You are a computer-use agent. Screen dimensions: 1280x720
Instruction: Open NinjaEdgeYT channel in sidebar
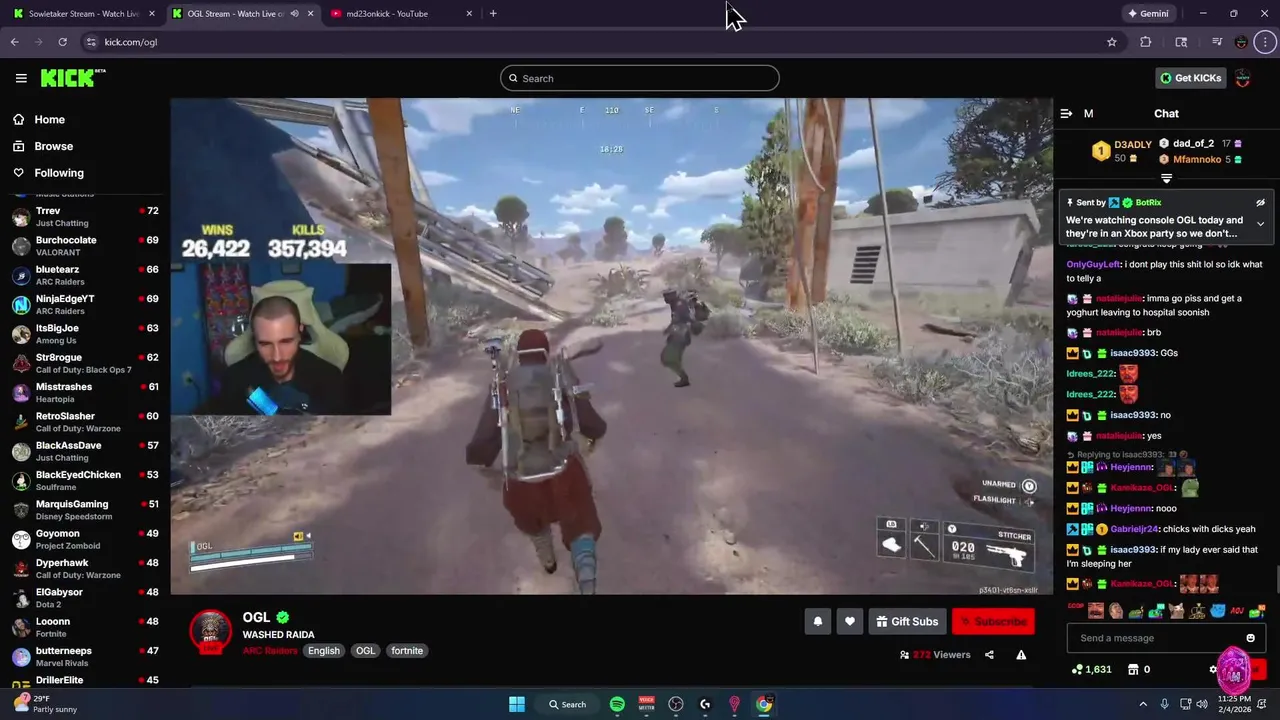tap(85, 304)
